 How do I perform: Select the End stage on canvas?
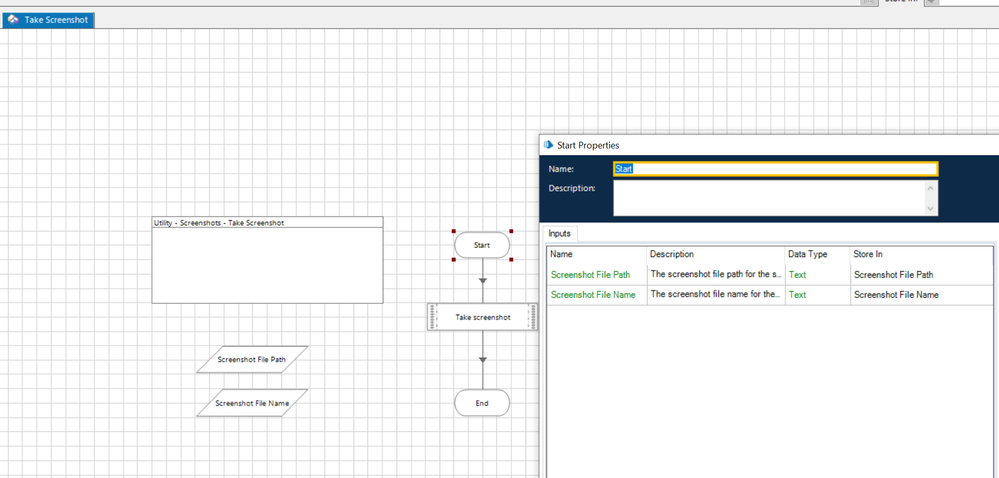(x=482, y=403)
